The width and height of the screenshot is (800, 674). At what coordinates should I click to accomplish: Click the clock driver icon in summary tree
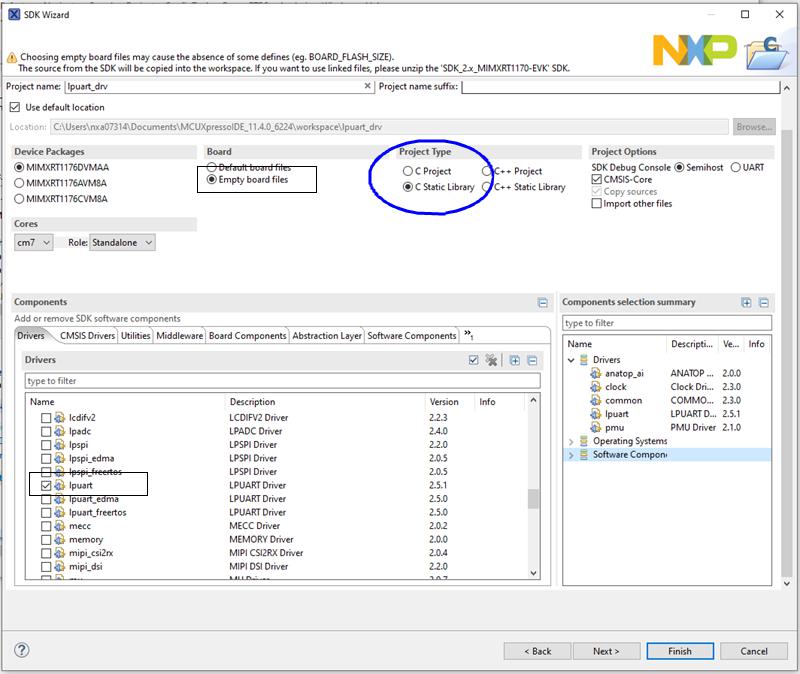tap(595, 387)
